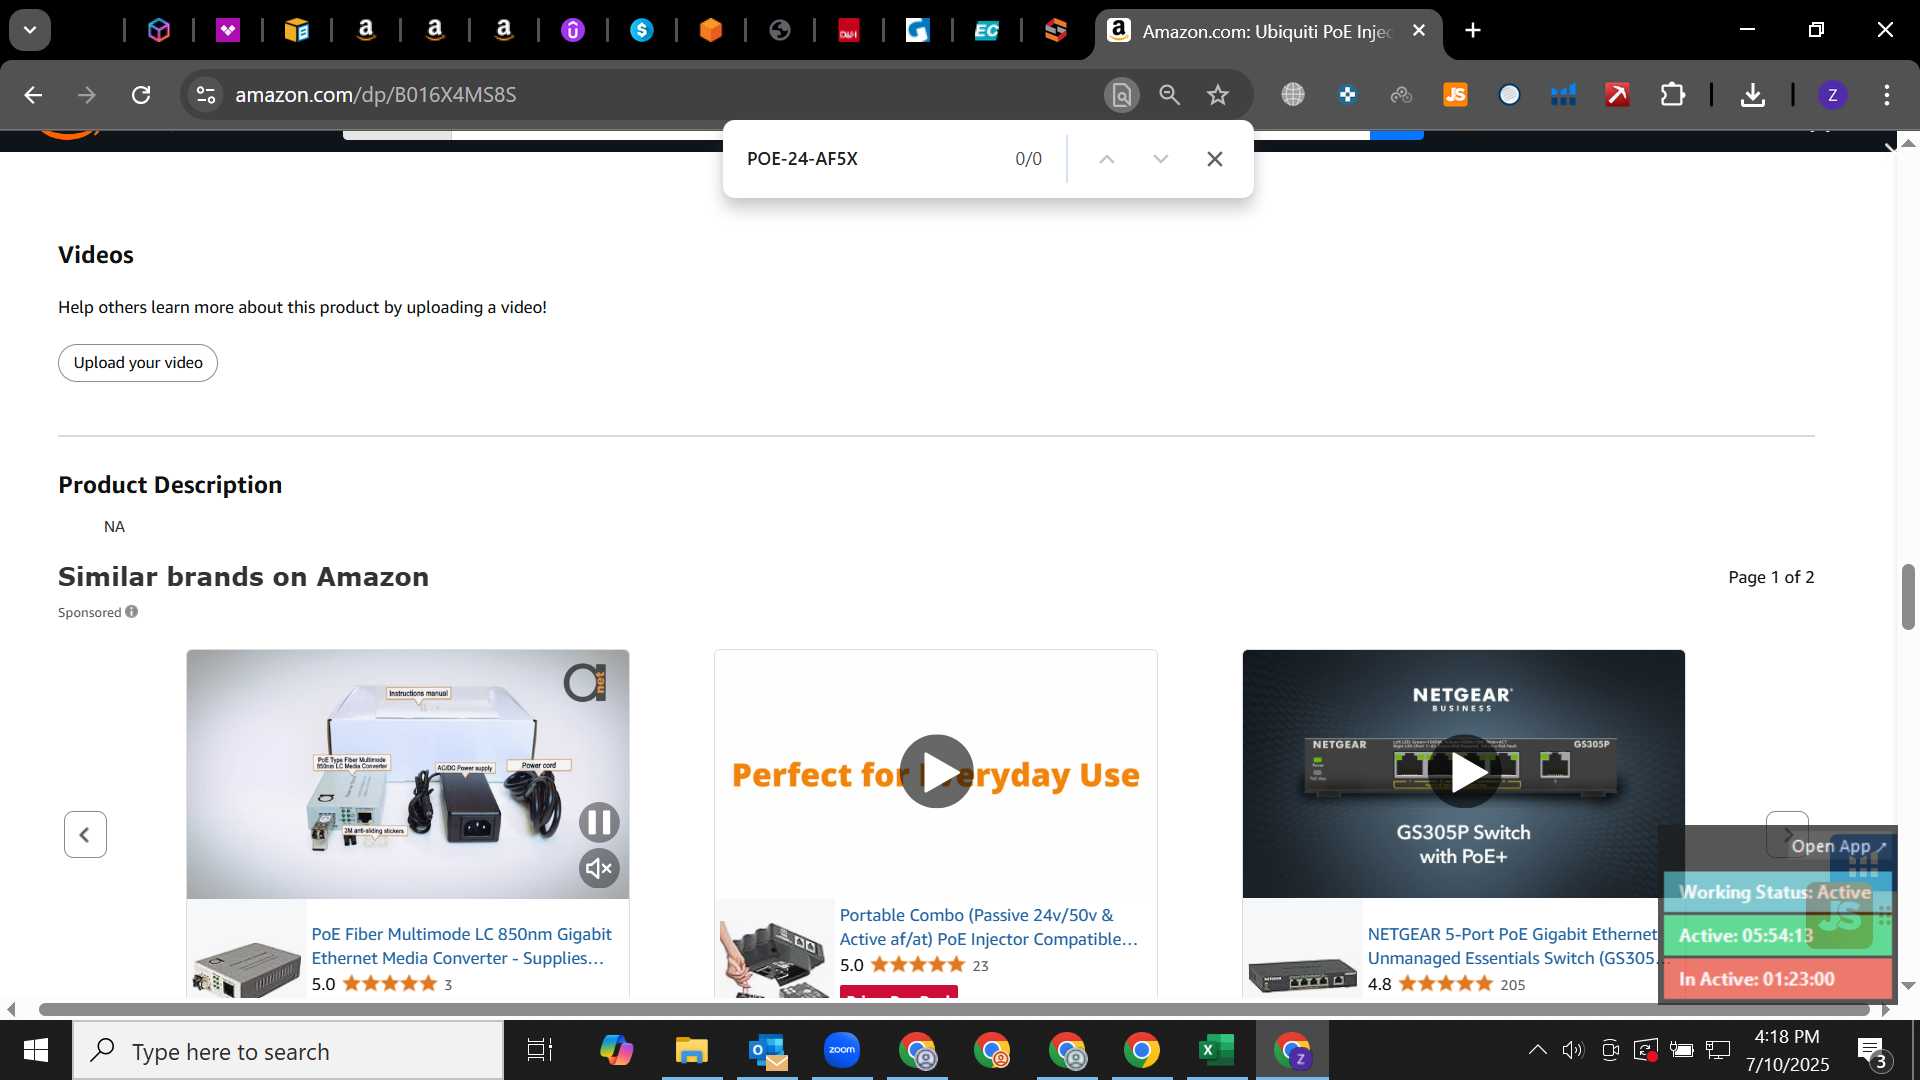Click the browser forward arrow
The height and width of the screenshot is (1080, 1920).
pyautogui.click(x=87, y=95)
